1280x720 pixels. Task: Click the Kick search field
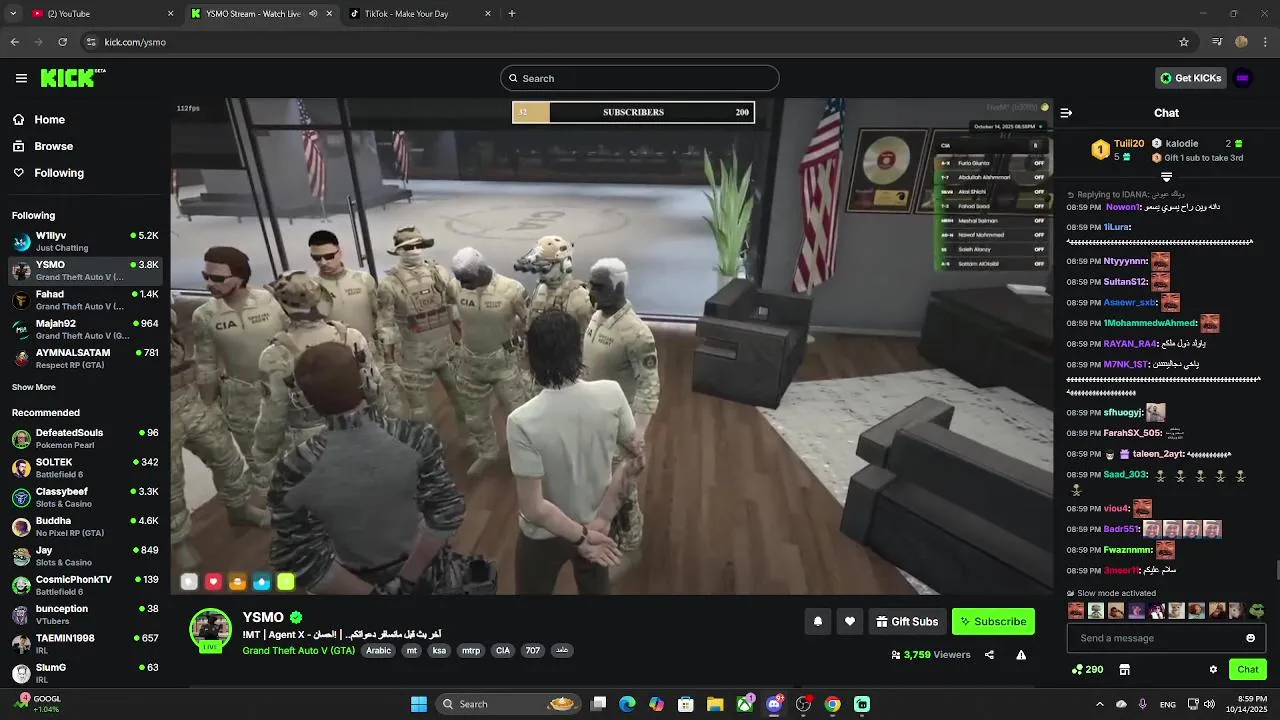pos(640,78)
